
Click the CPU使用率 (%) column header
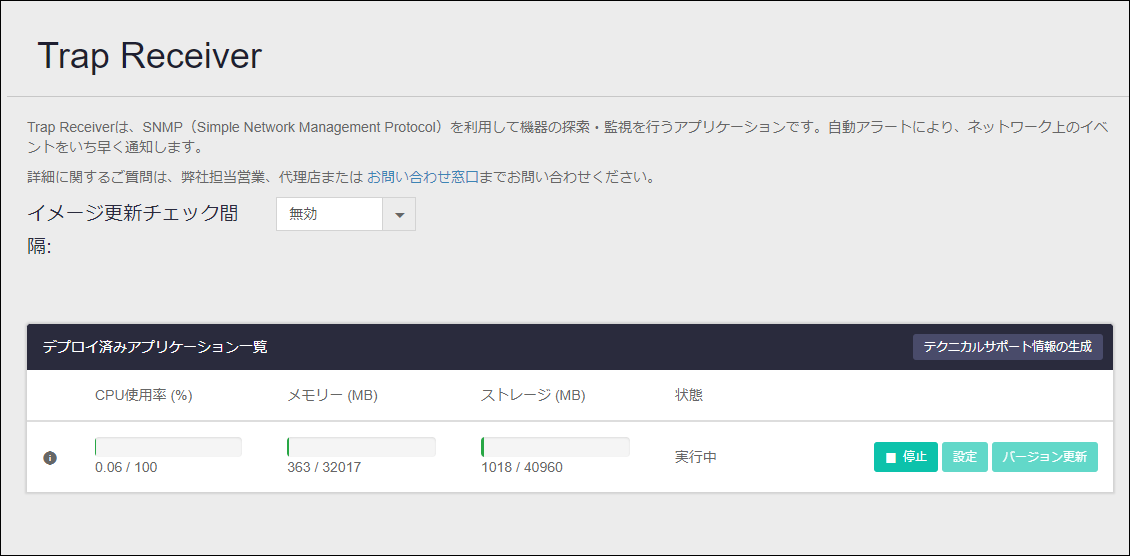click(x=143, y=395)
